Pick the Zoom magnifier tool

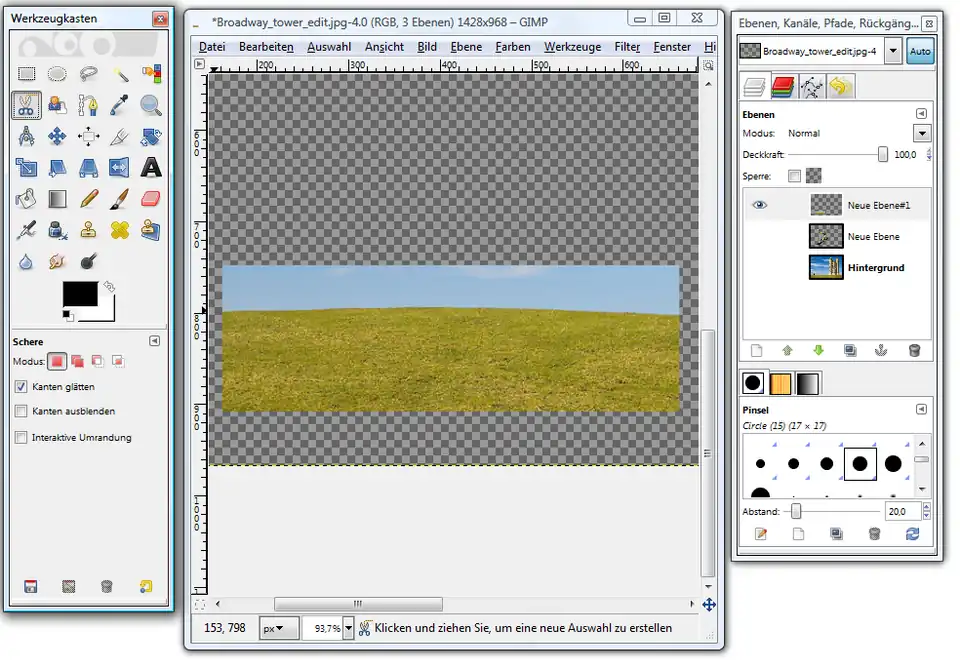tap(151, 104)
